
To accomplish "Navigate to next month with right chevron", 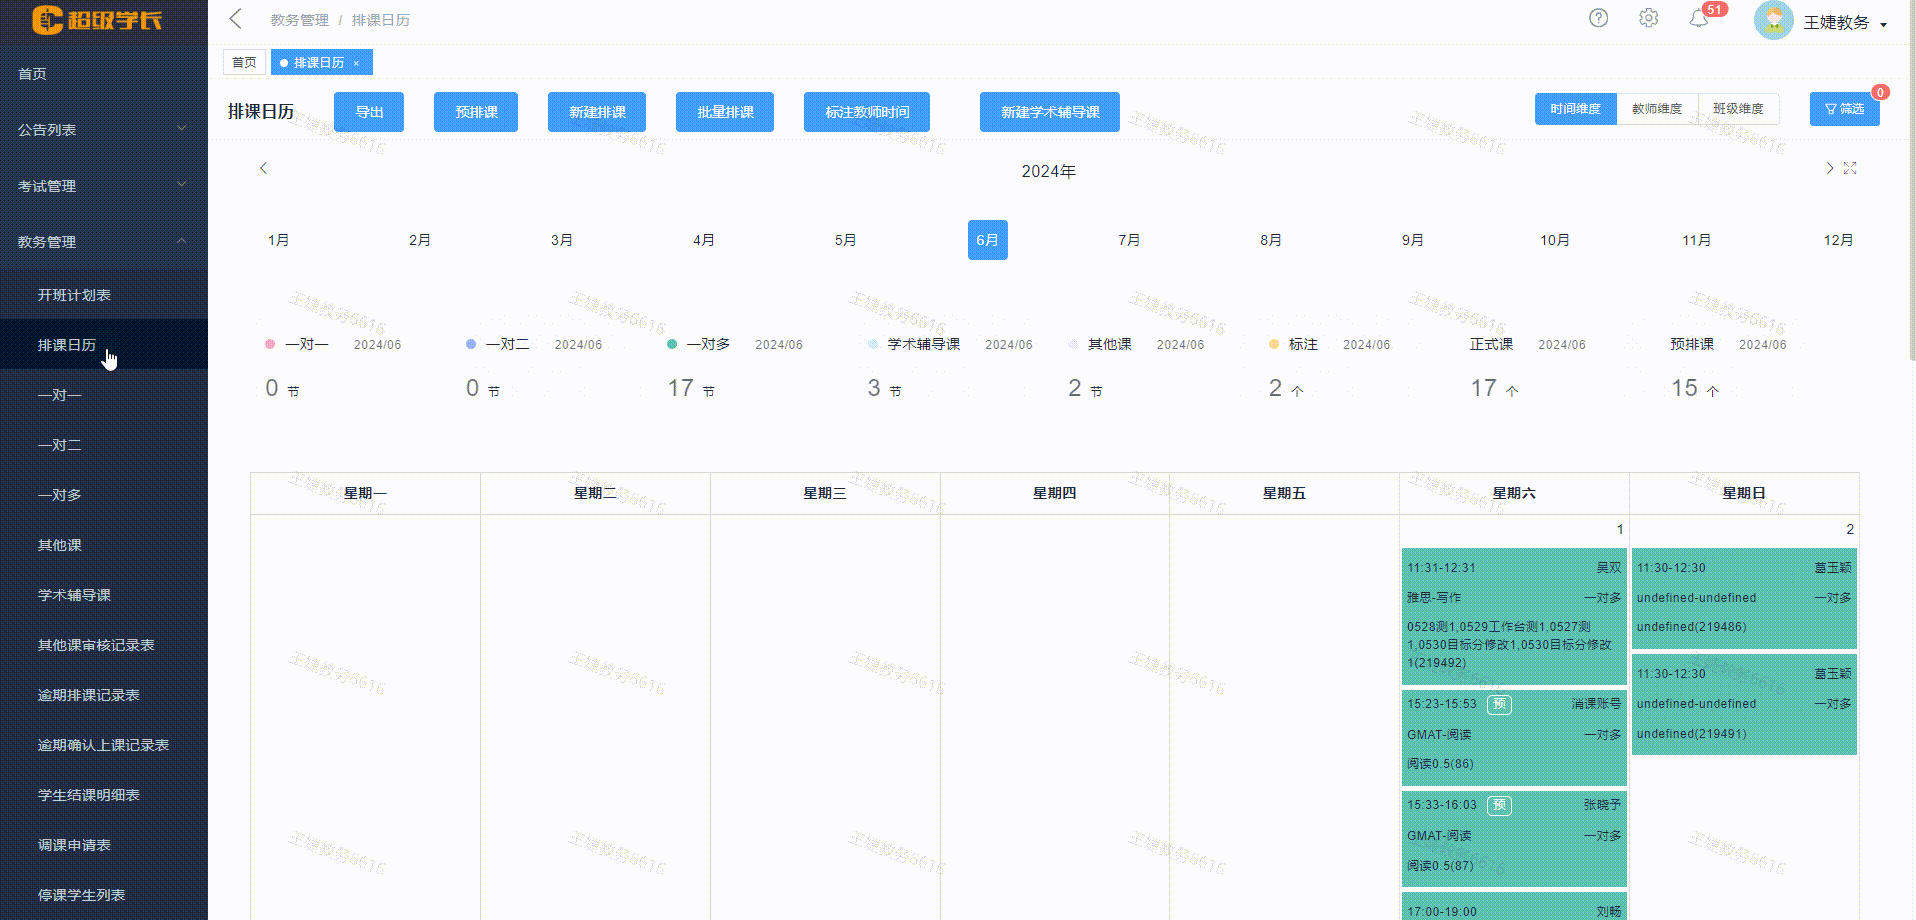I will click(x=1829, y=168).
